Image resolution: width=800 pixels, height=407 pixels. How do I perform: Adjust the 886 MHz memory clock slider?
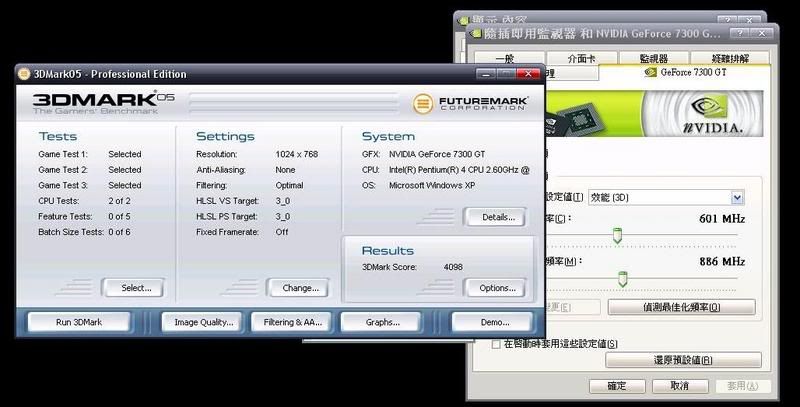[622, 278]
